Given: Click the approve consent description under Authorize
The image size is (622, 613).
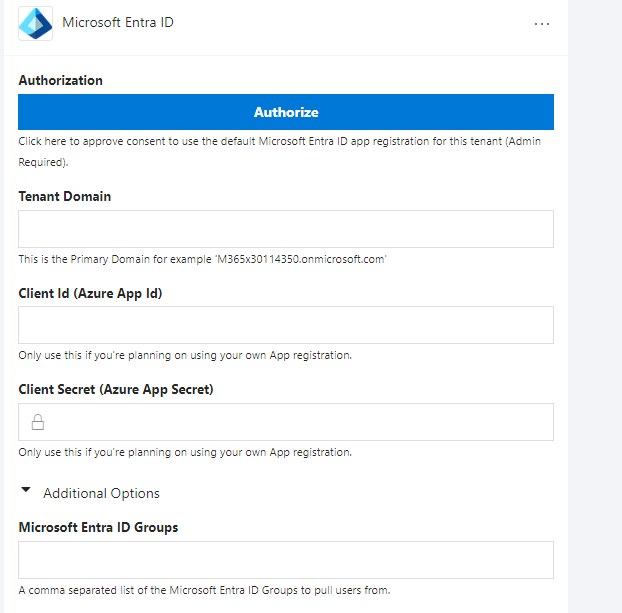Looking at the screenshot, I should 279,152.
